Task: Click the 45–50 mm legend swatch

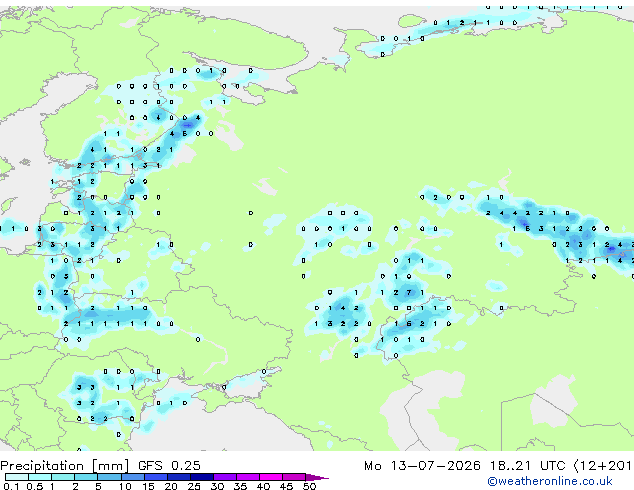Action: point(294,477)
